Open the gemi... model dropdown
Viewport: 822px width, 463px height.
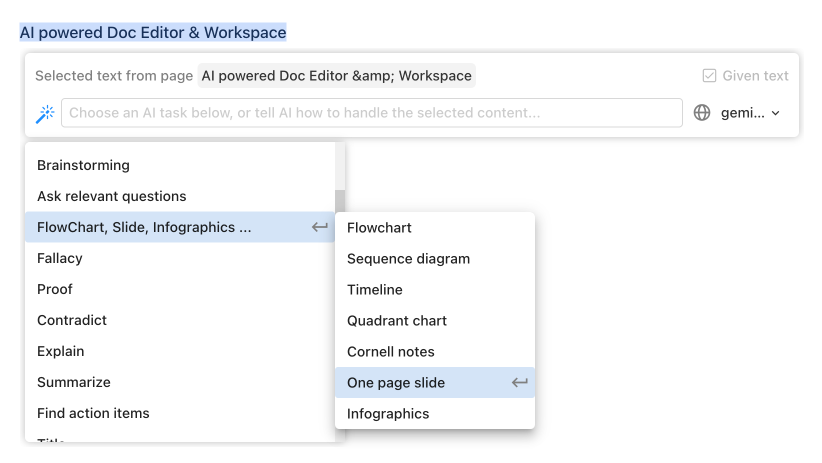pyautogui.click(x=750, y=113)
